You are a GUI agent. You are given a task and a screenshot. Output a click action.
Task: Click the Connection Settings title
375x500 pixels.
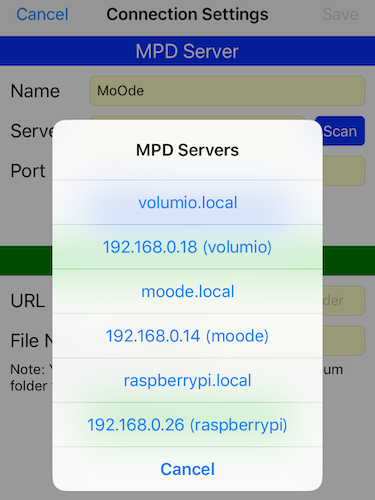187,14
